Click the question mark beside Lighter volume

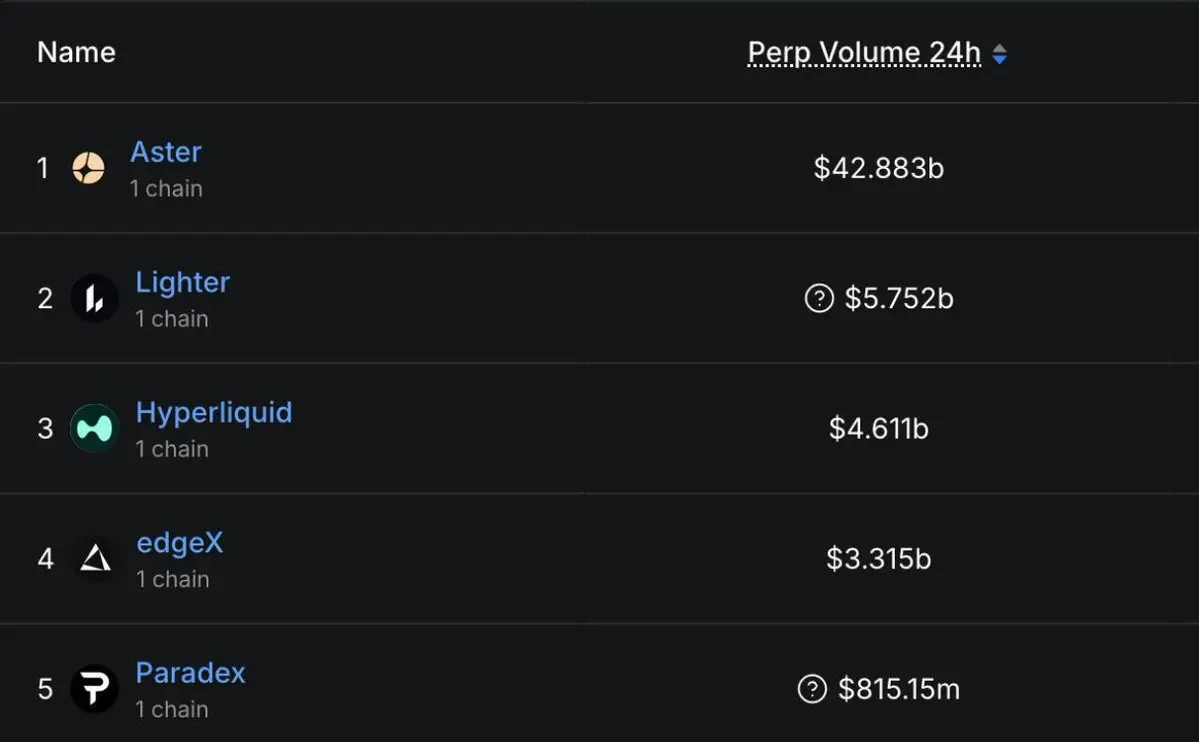pyautogui.click(x=819, y=298)
